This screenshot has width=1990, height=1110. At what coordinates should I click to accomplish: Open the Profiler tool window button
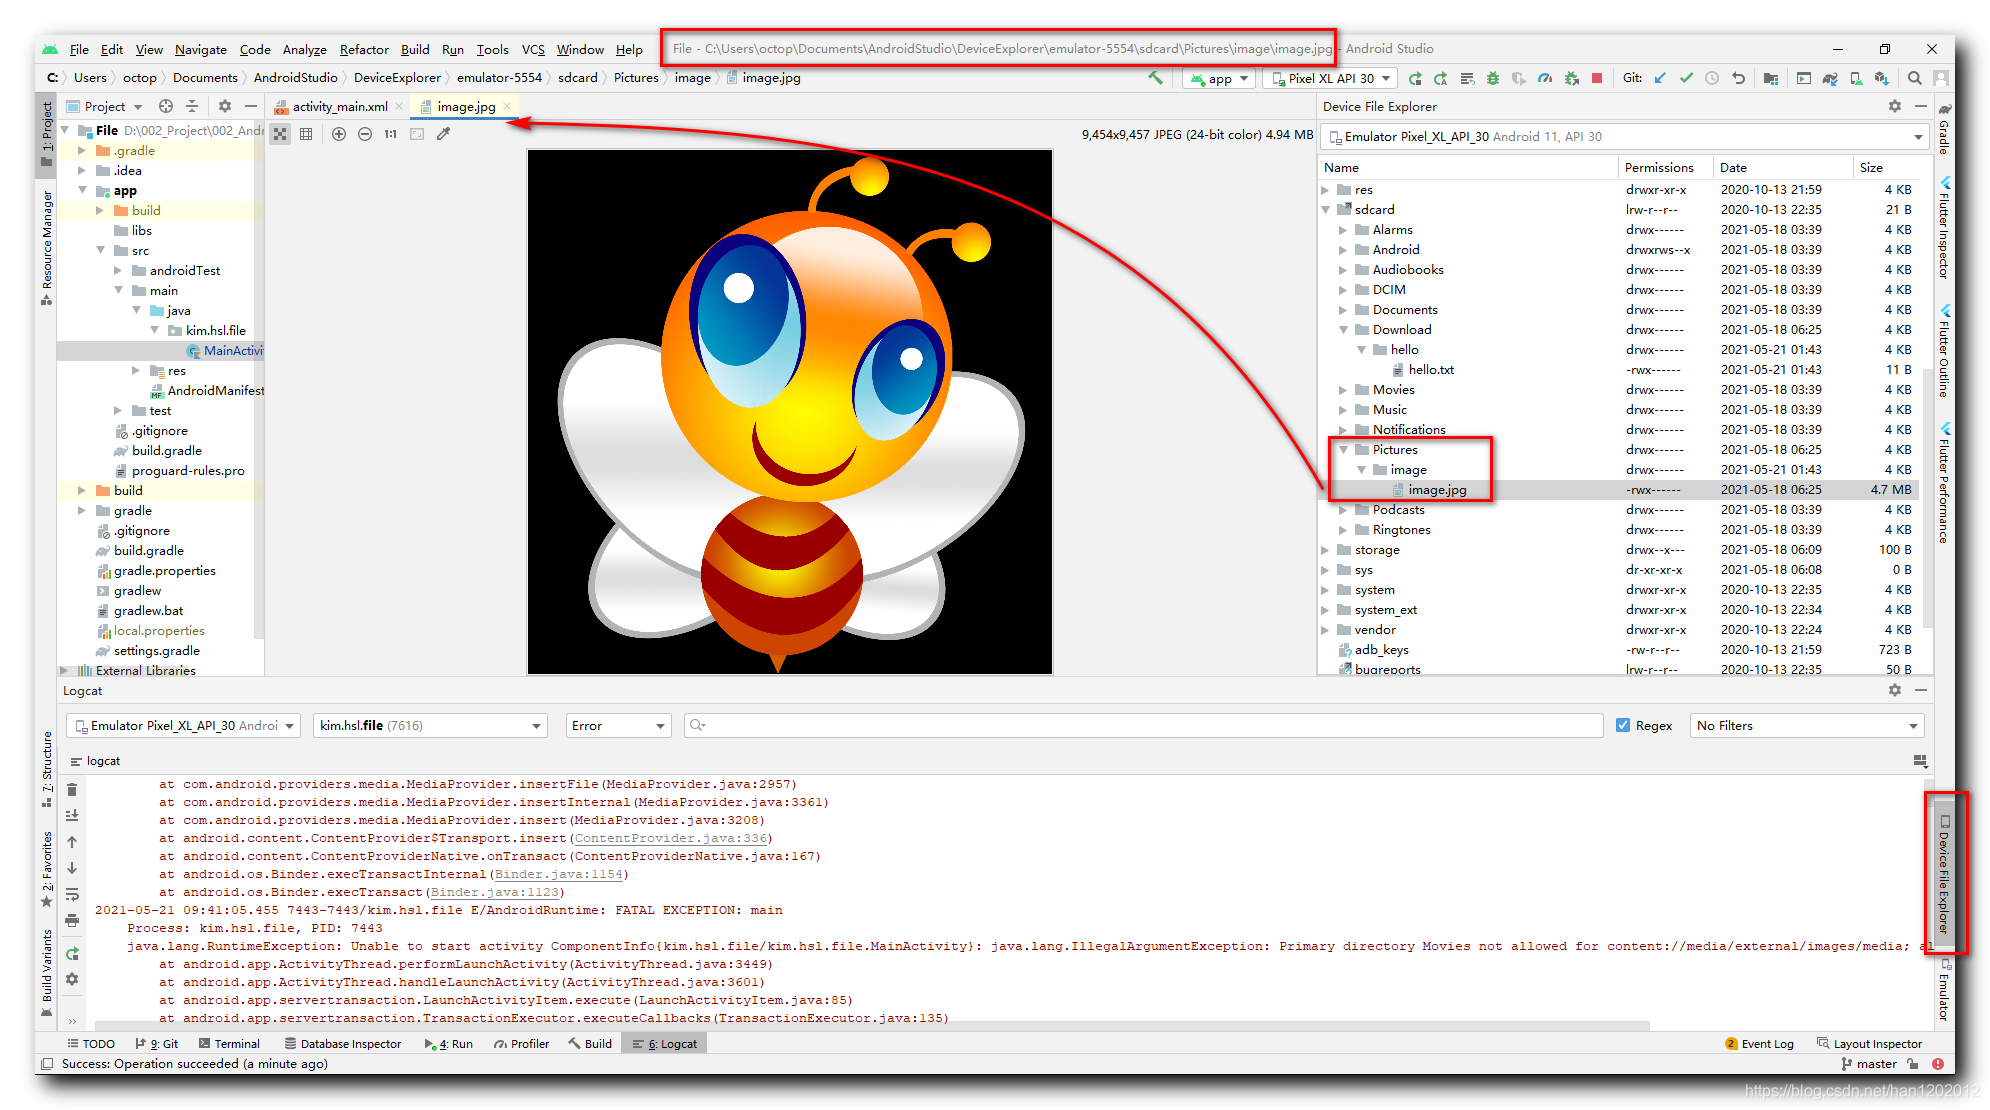coord(521,1044)
